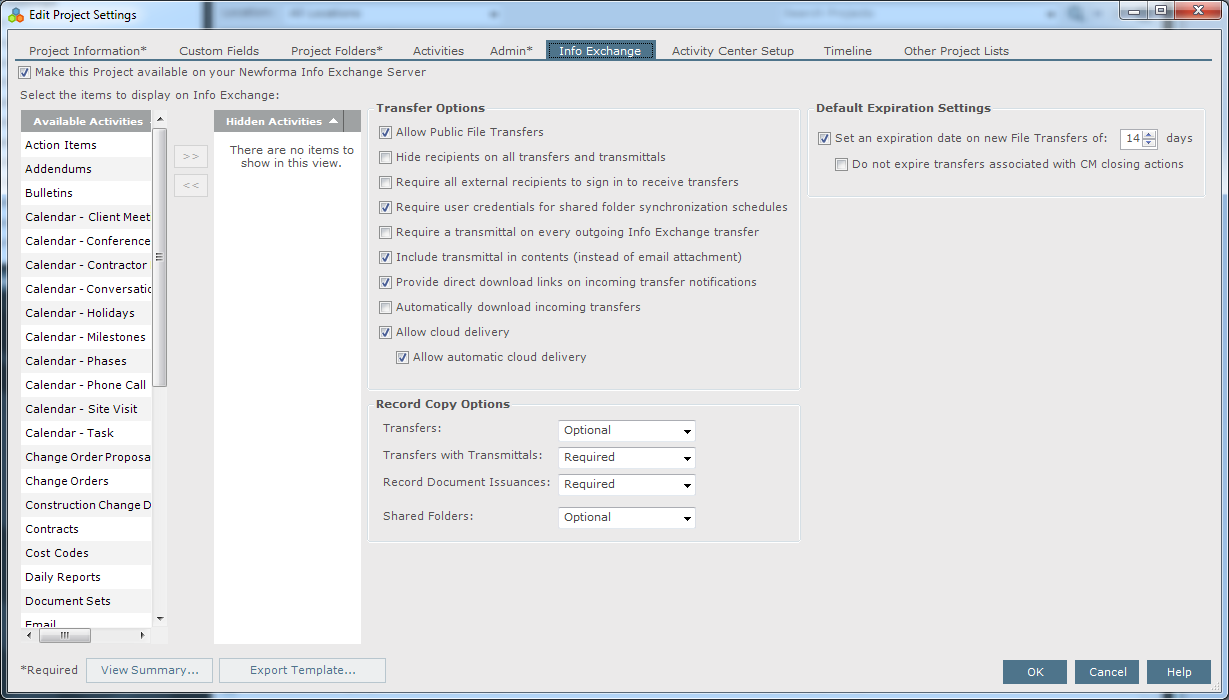The height and width of the screenshot is (700, 1229).
Task: Select the Info Exchange tab
Action: click(600, 51)
